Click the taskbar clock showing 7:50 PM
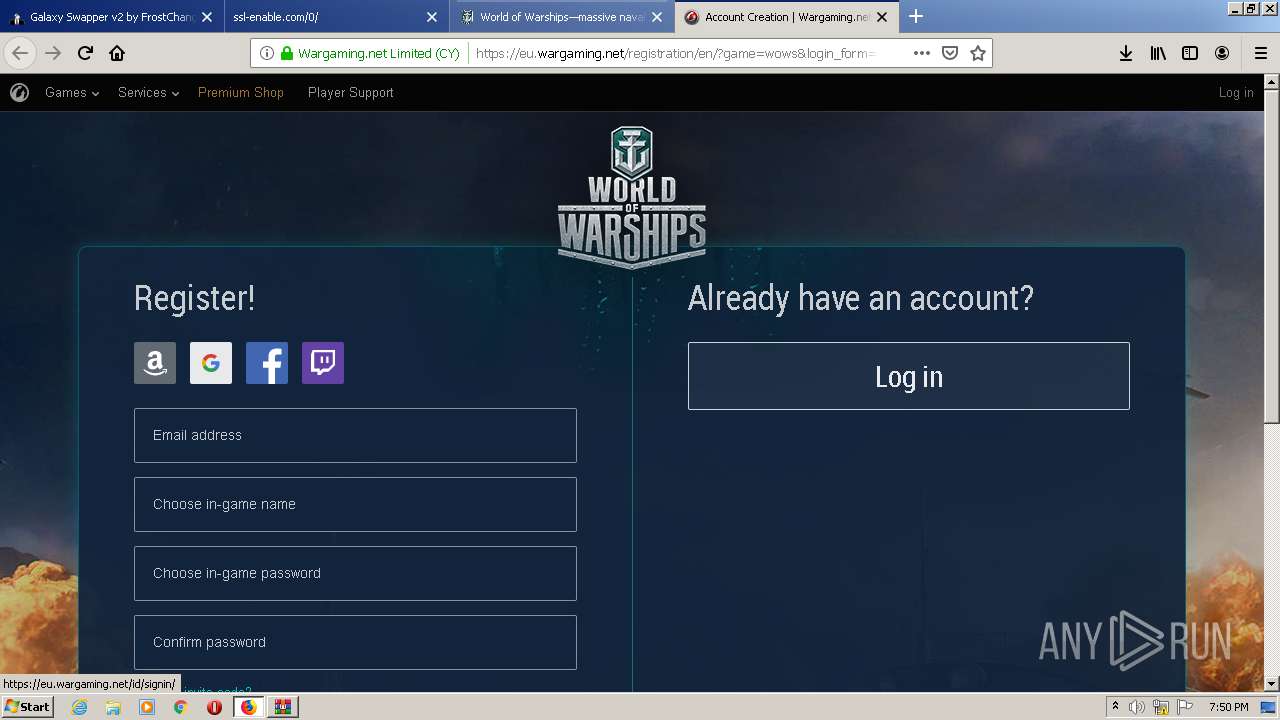1280x720 pixels. tap(1229, 707)
